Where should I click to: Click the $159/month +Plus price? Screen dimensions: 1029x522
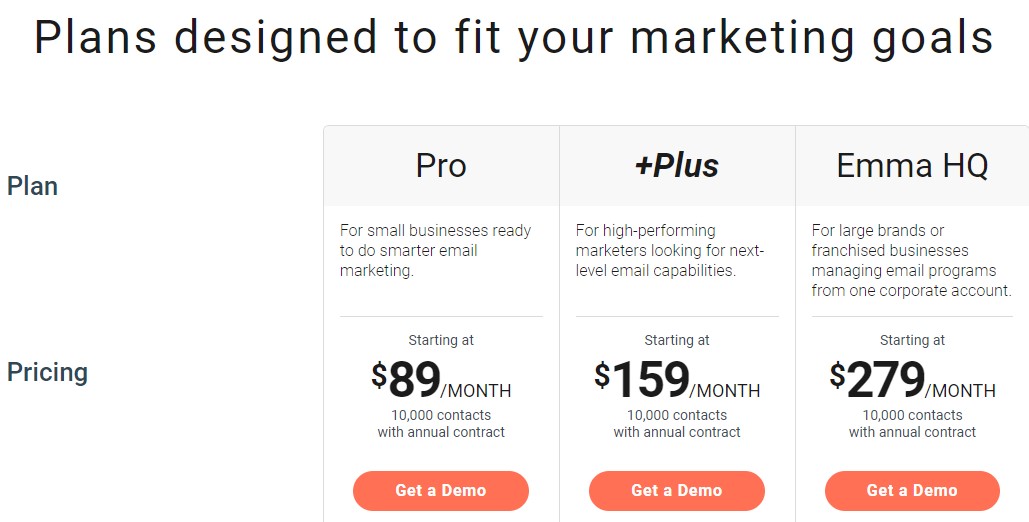pos(677,380)
